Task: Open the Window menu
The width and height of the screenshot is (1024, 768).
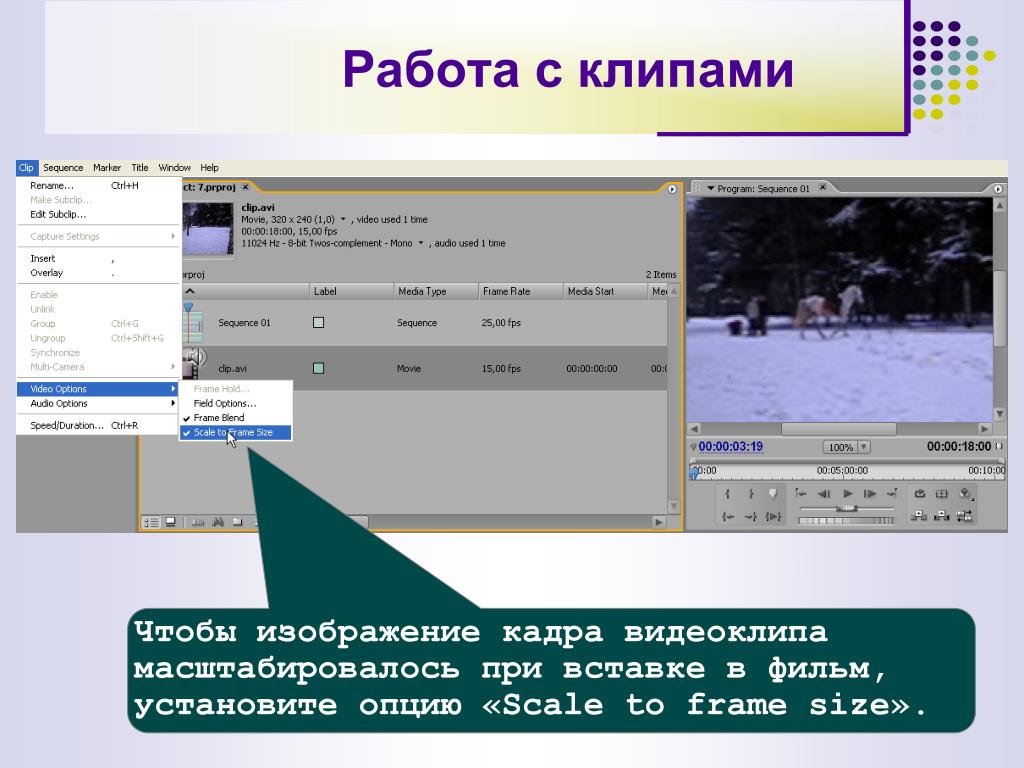Action: tap(174, 168)
